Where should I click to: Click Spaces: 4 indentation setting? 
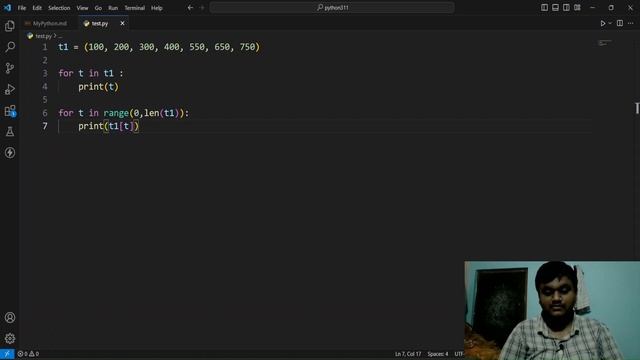pyautogui.click(x=438, y=354)
